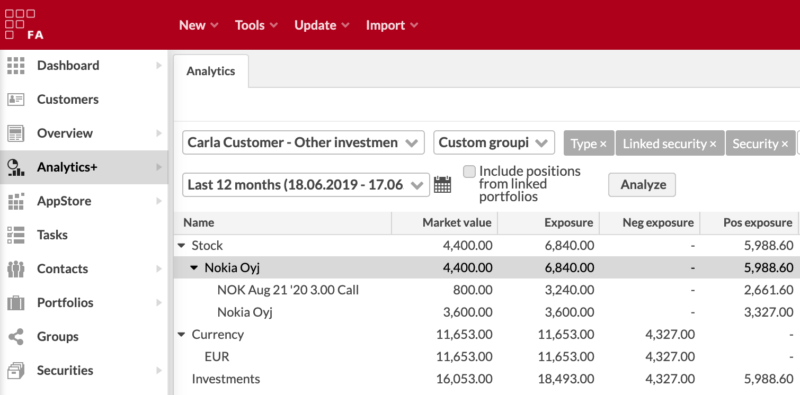800x395 pixels.
Task: Click the Groups share icon
Action: [x=16, y=337]
